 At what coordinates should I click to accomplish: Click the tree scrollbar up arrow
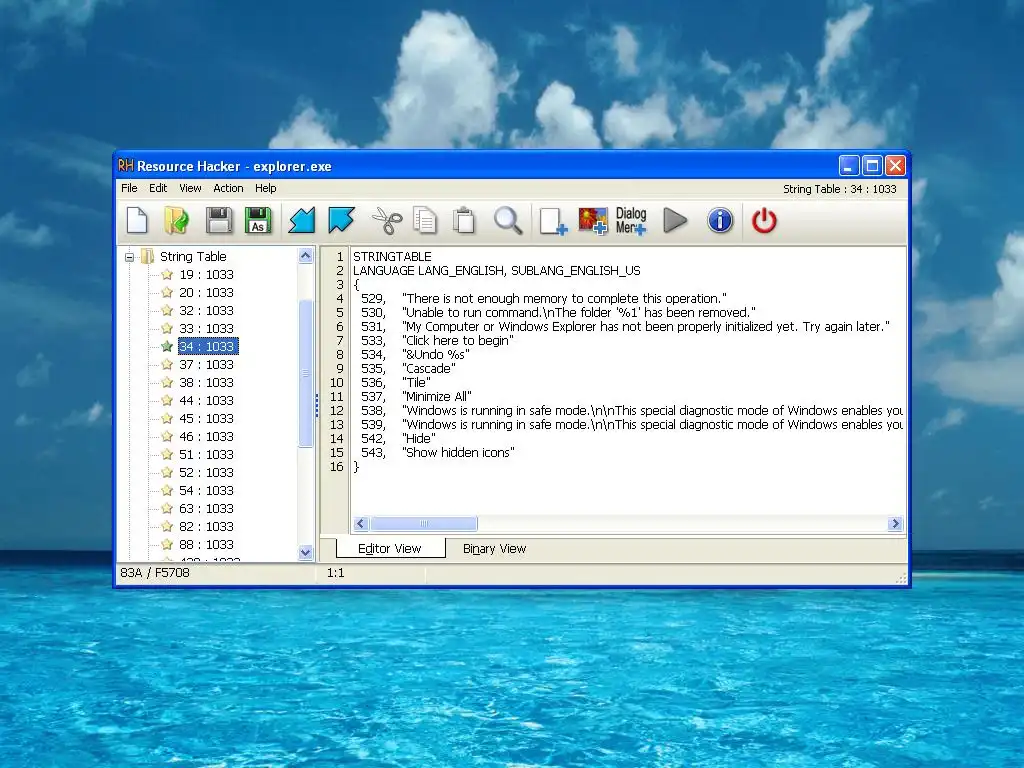pyautogui.click(x=305, y=256)
